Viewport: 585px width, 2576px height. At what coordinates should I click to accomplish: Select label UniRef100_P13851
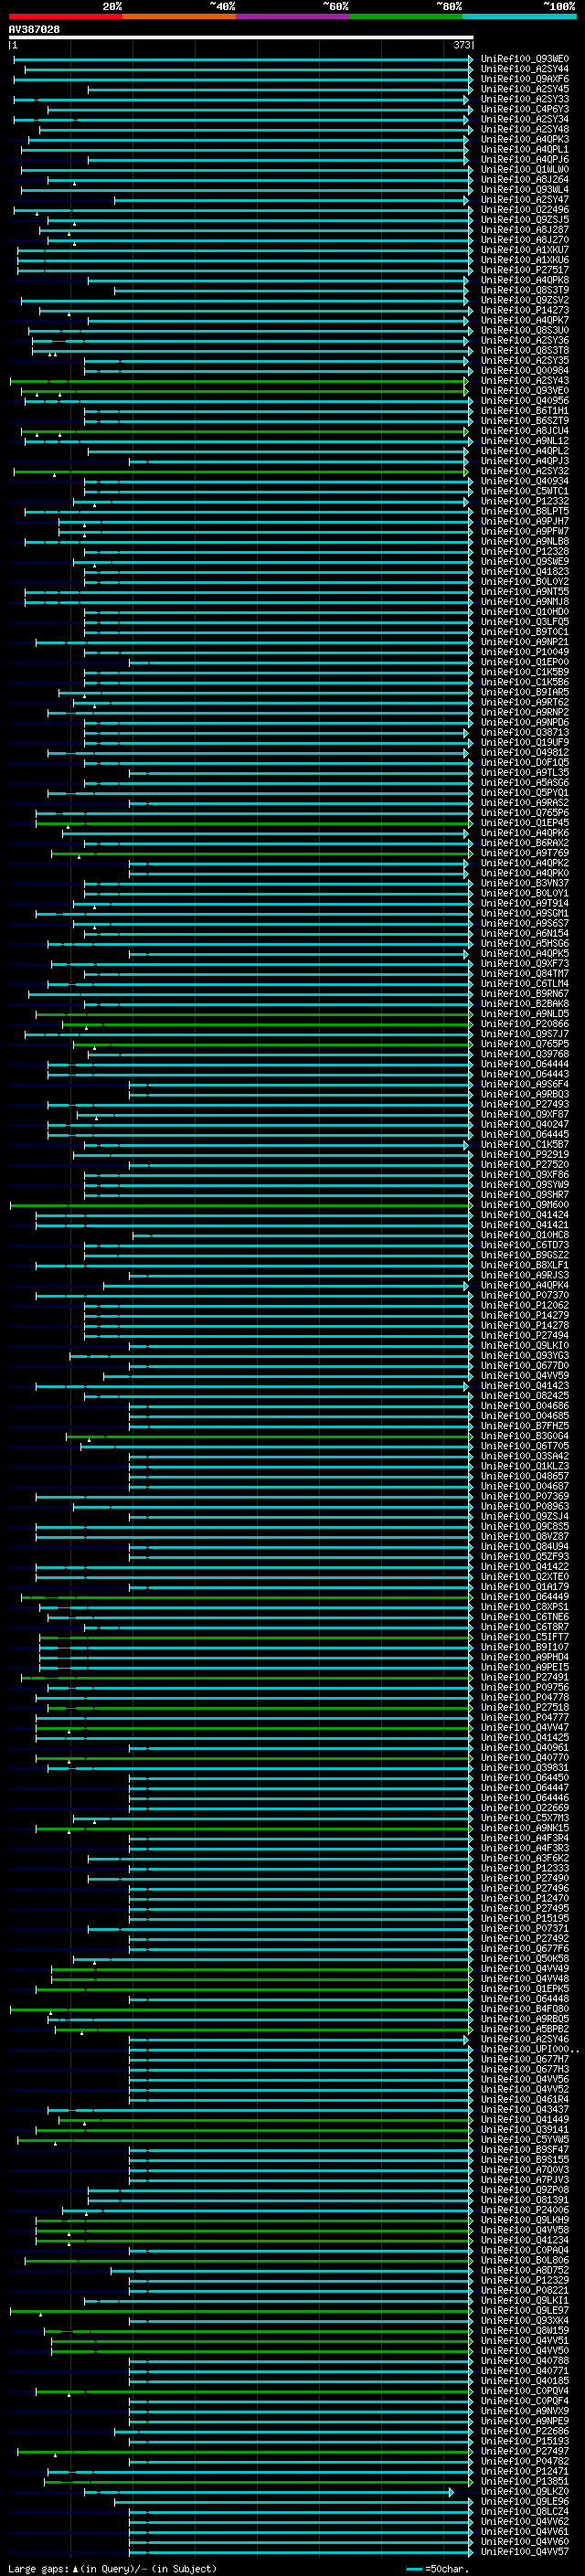coord(524,2482)
